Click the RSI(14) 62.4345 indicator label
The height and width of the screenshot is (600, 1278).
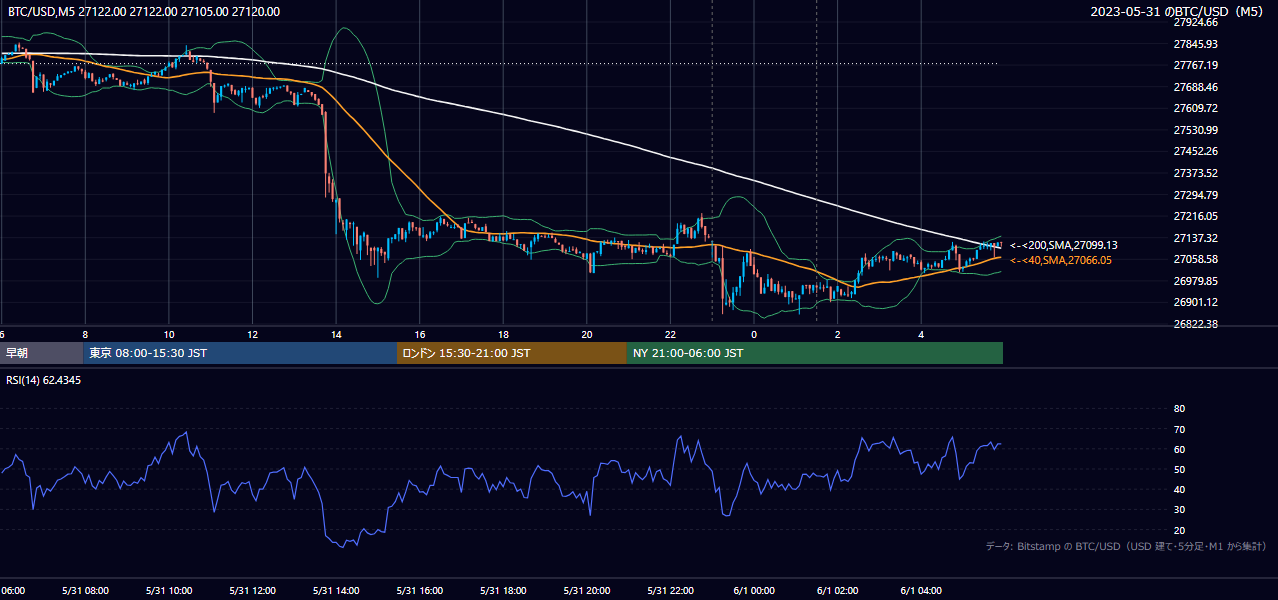pyautogui.click(x=44, y=380)
